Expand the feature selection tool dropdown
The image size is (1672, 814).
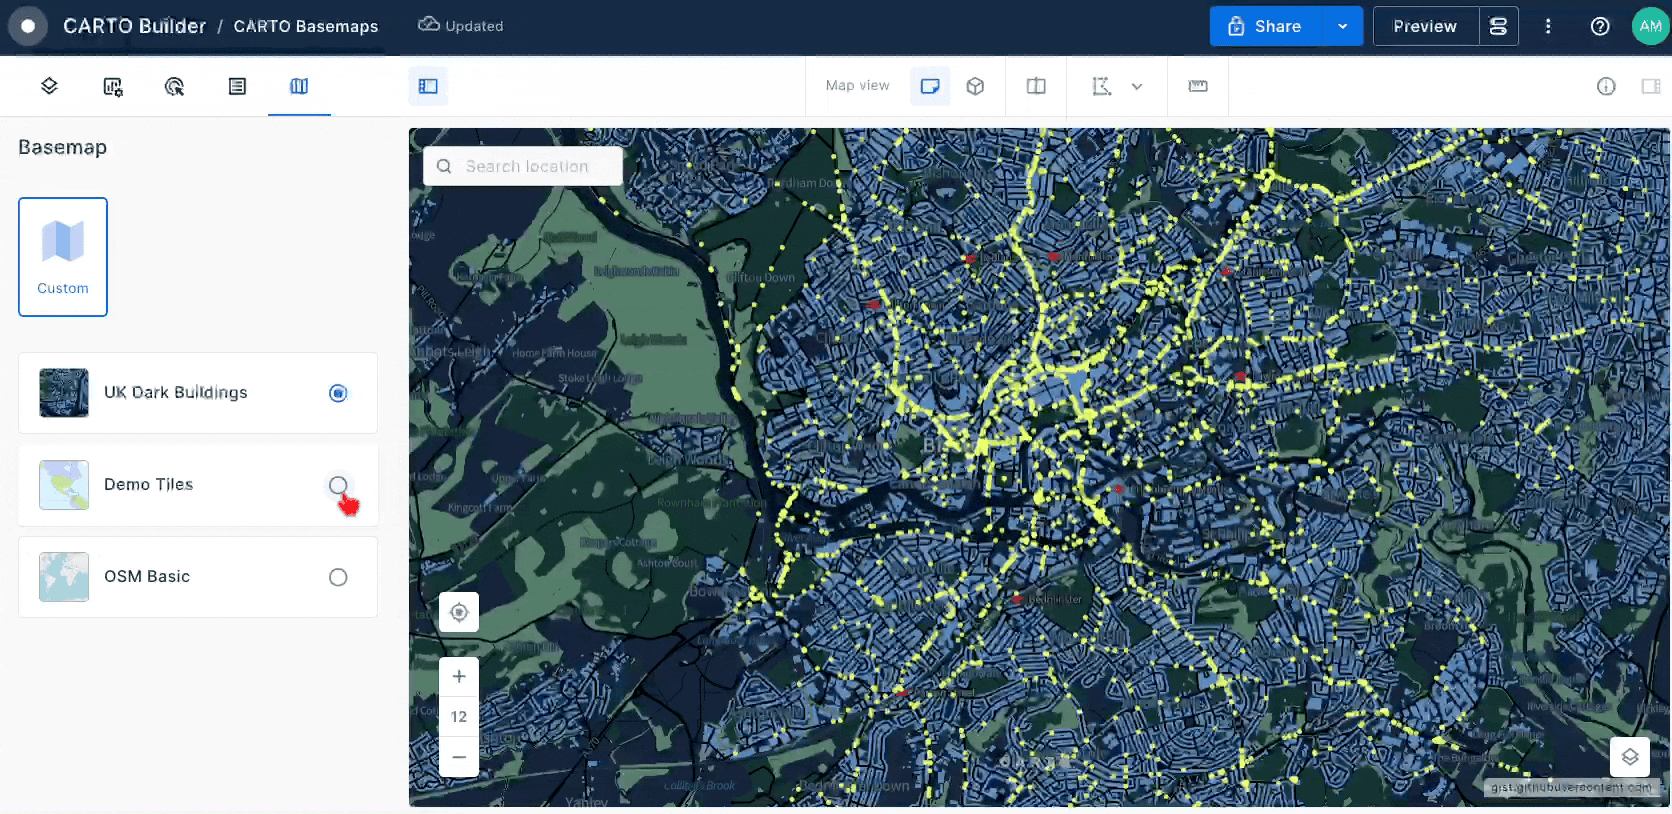point(1137,86)
